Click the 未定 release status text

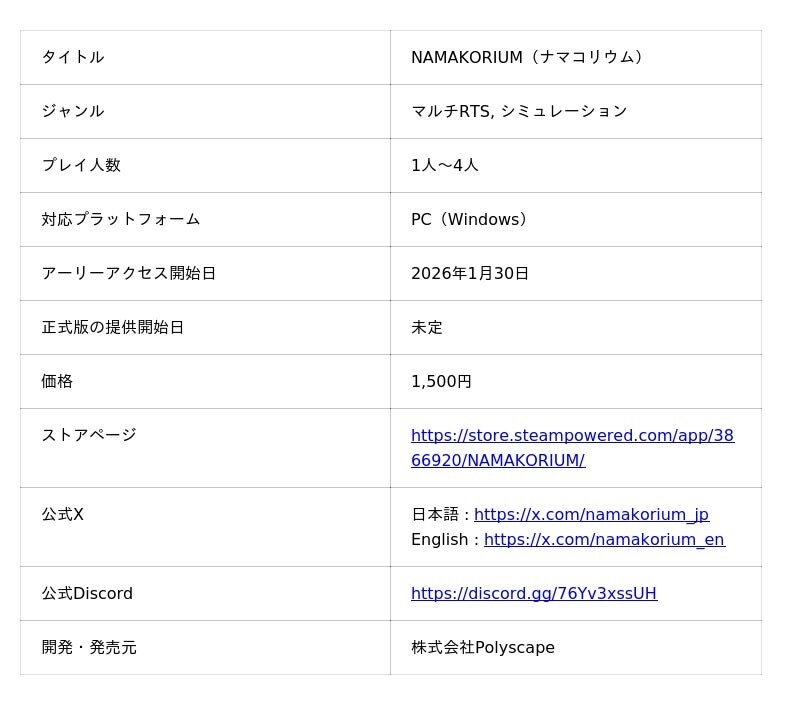click(427, 328)
